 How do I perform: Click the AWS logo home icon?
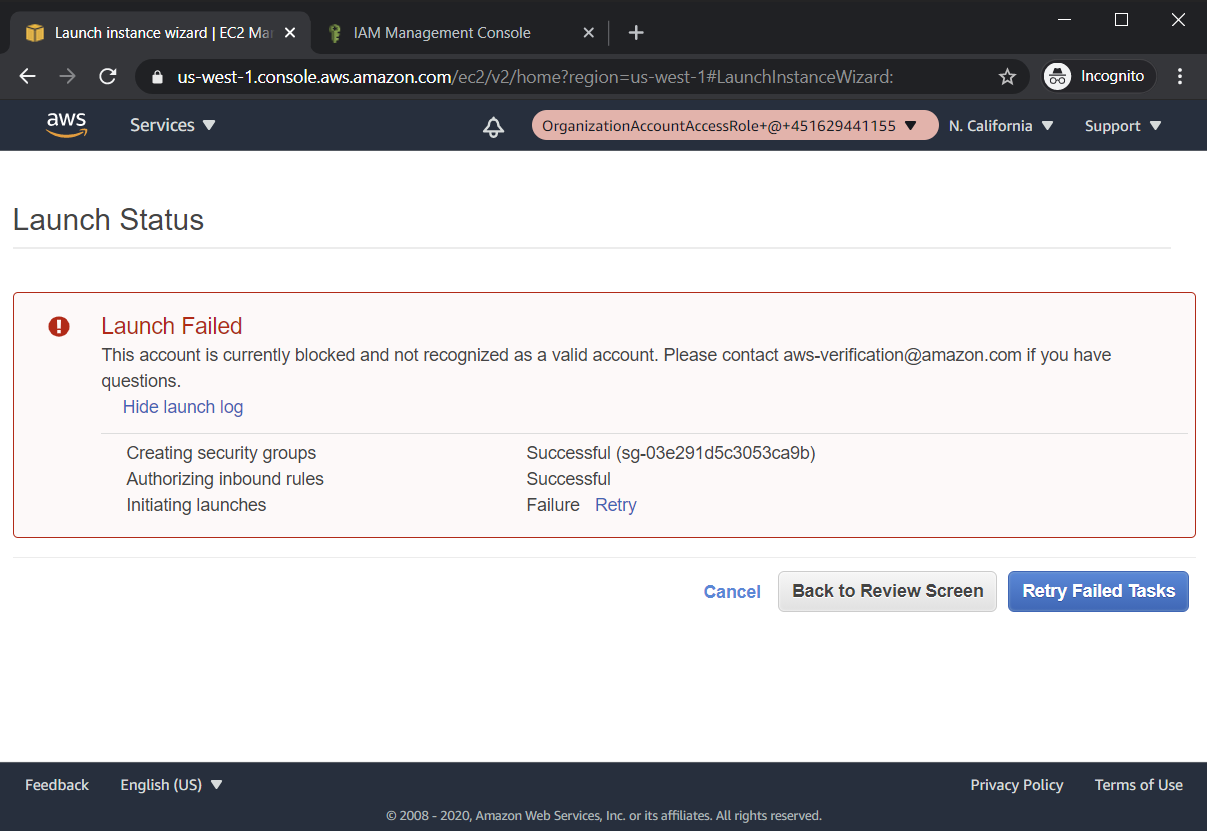(x=66, y=125)
